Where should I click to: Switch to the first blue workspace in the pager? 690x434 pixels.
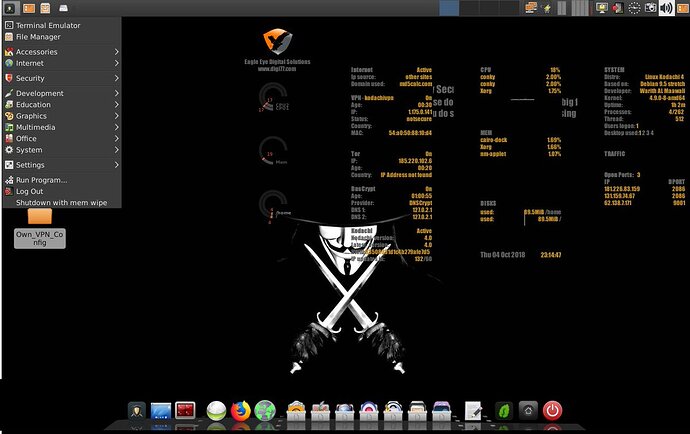449,8
